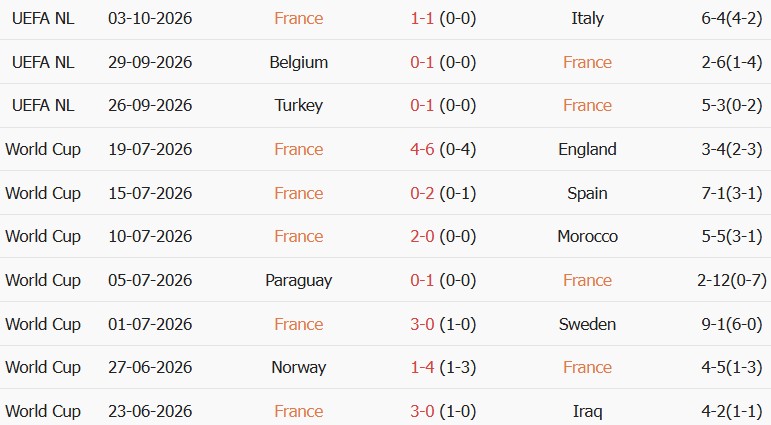Screen dimensions: 771x425
Task: Click the 2-0 score versus Morocco
Action: pos(422,236)
